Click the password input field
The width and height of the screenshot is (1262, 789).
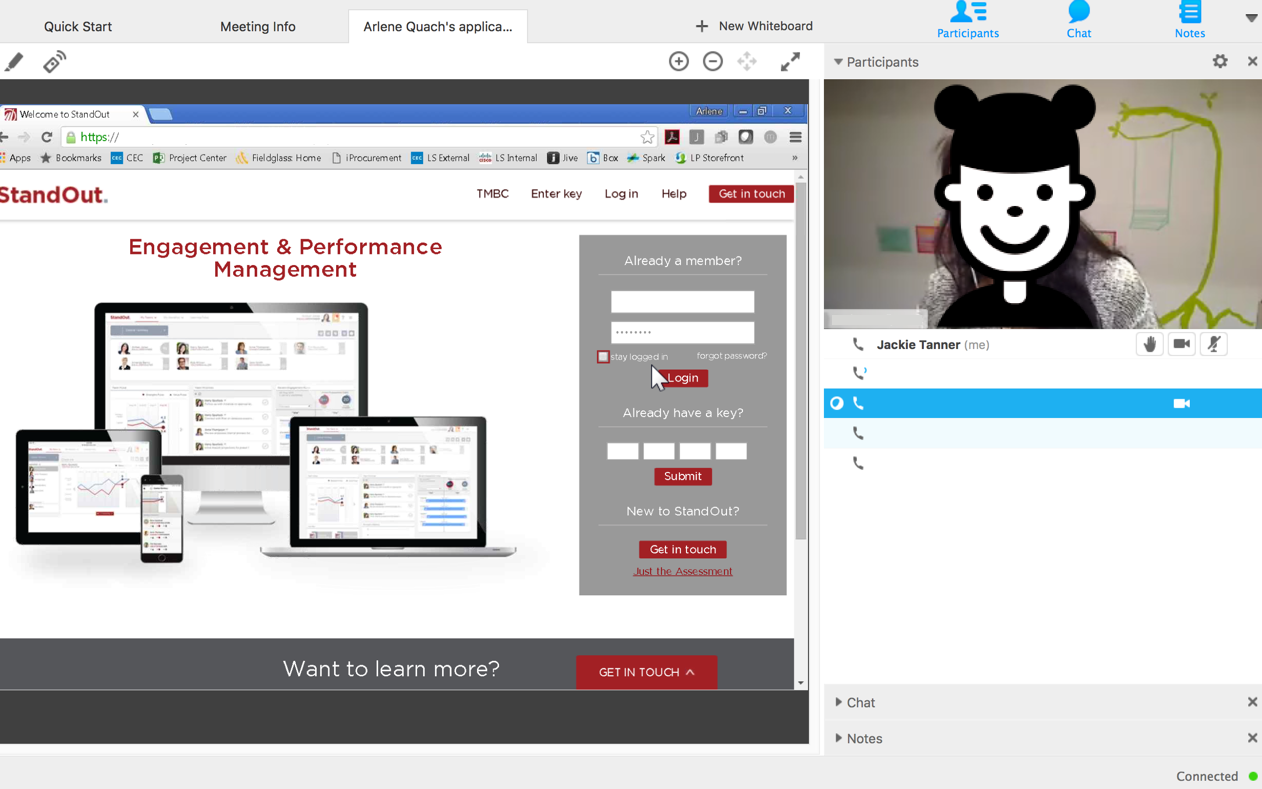pos(683,333)
